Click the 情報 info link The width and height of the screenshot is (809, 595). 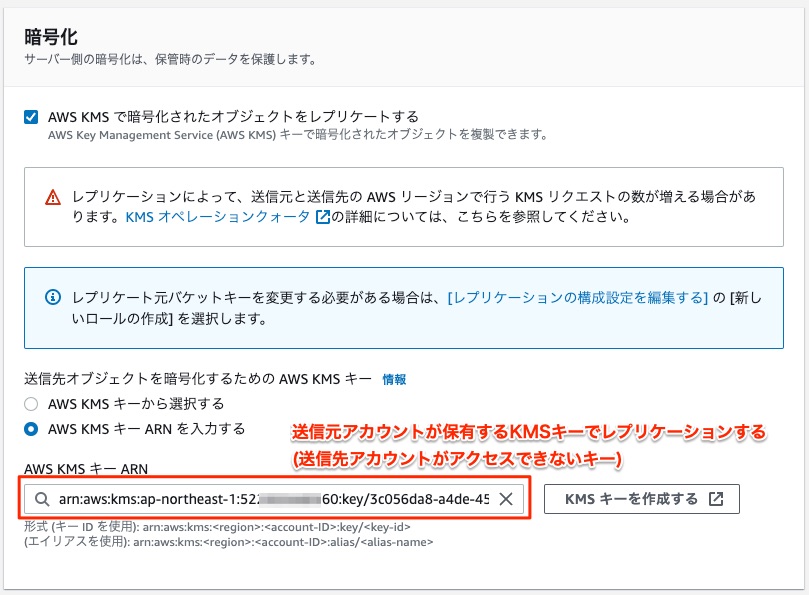pos(394,380)
